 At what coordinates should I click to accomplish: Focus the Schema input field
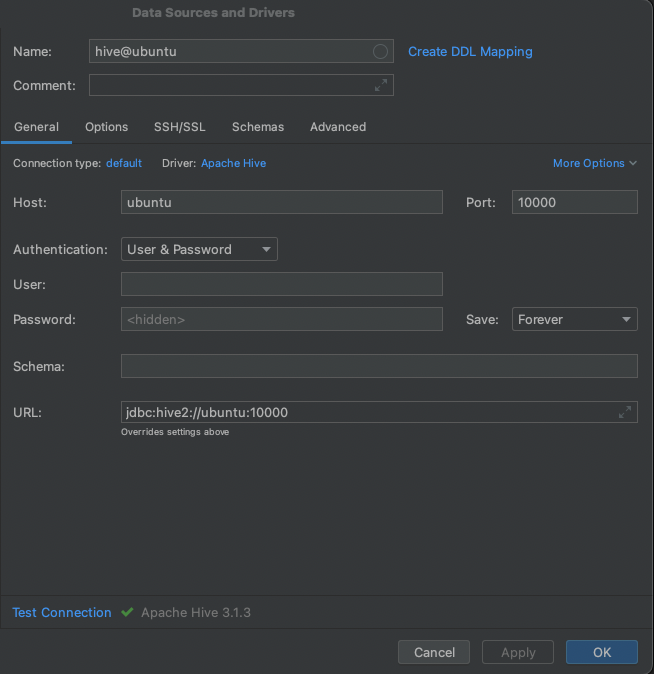tap(379, 366)
